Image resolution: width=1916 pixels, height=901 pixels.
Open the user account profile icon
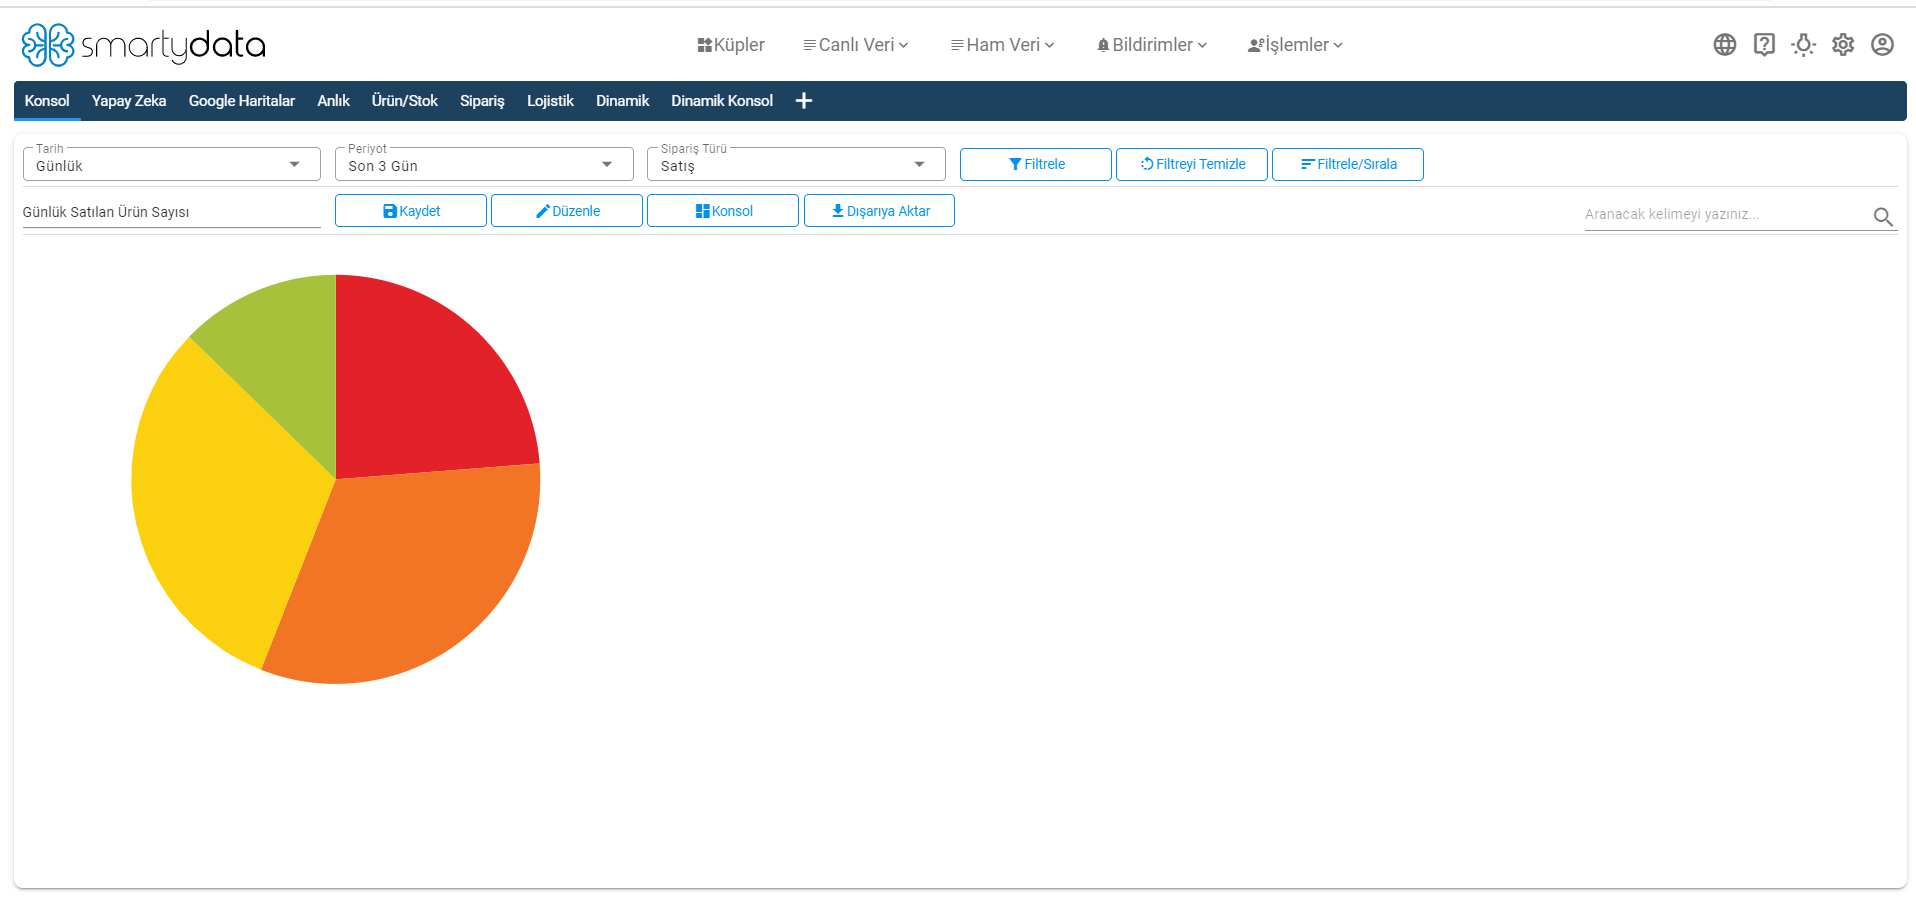[1882, 45]
